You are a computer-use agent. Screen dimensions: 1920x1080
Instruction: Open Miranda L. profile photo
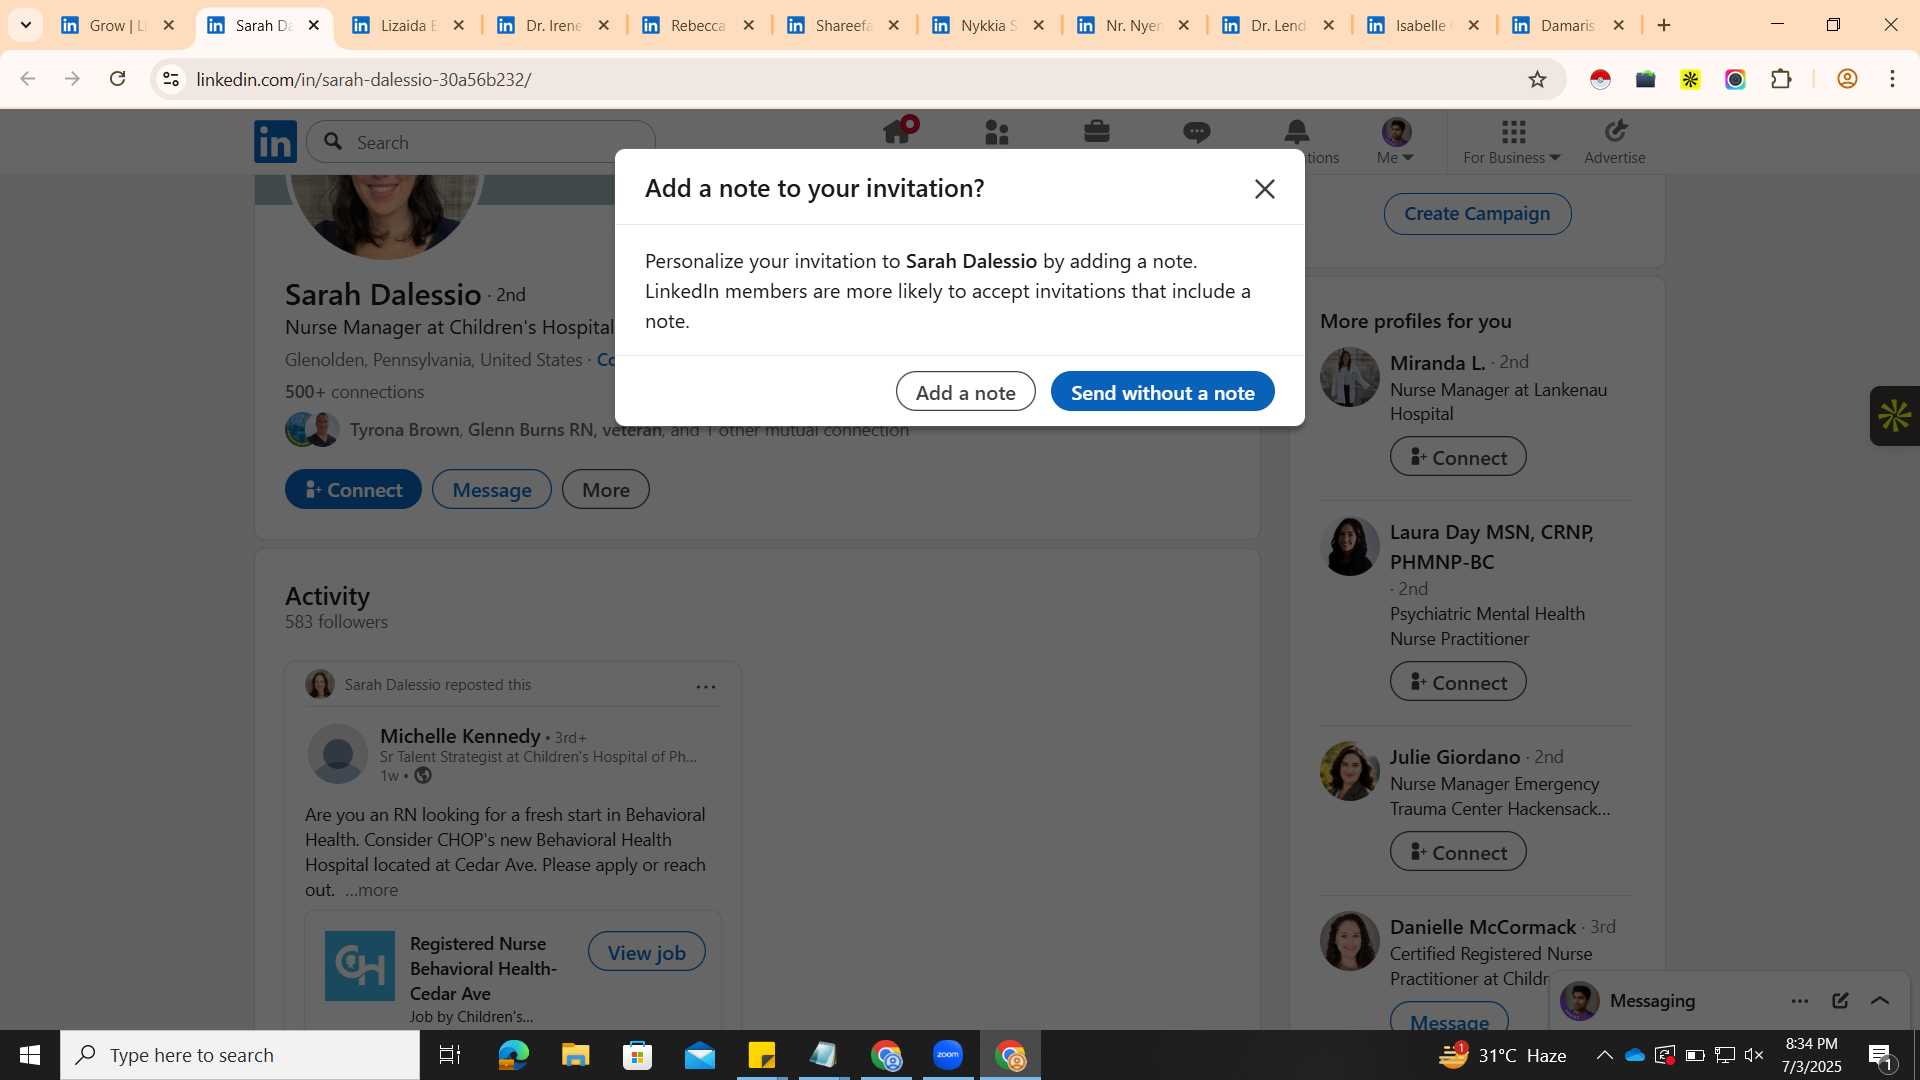click(x=1350, y=377)
